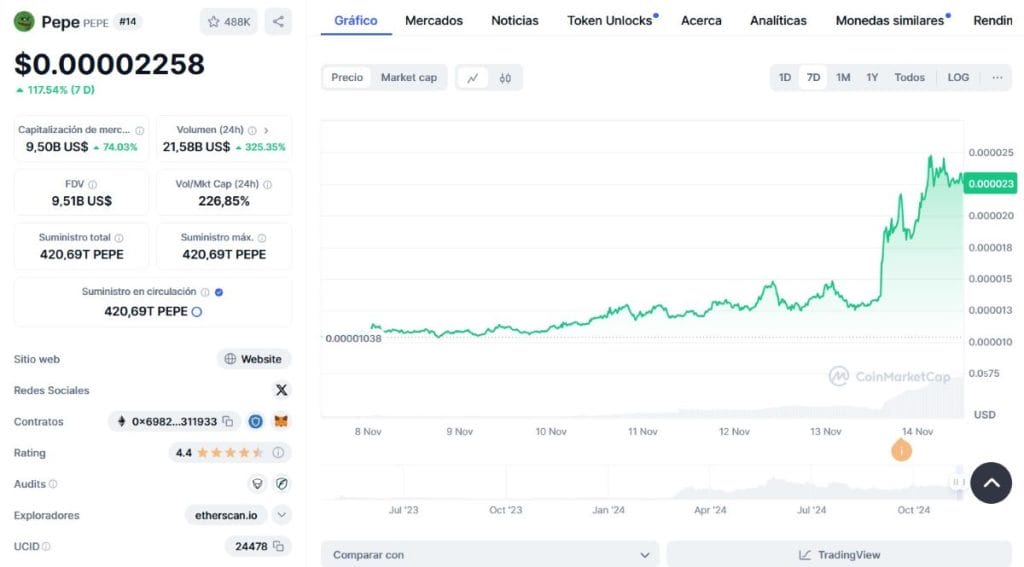Copy contract address 0x6982...311933
Viewport: 1024px width, 567px height.
click(x=227, y=421)
